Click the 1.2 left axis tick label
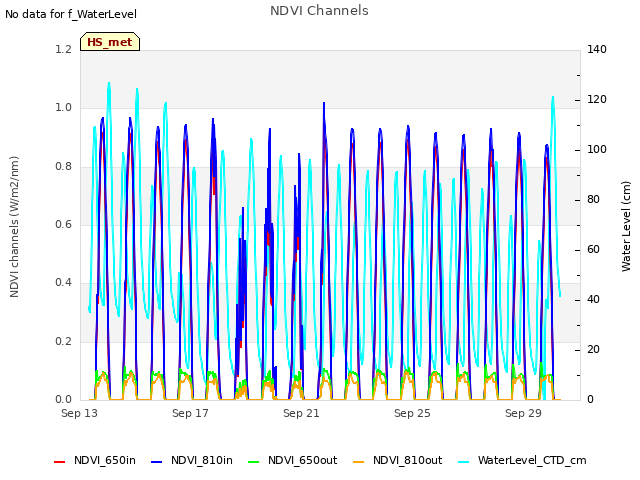Image resolution: width=640 pixels, height=480 pixels. click(x=64, y=49)
